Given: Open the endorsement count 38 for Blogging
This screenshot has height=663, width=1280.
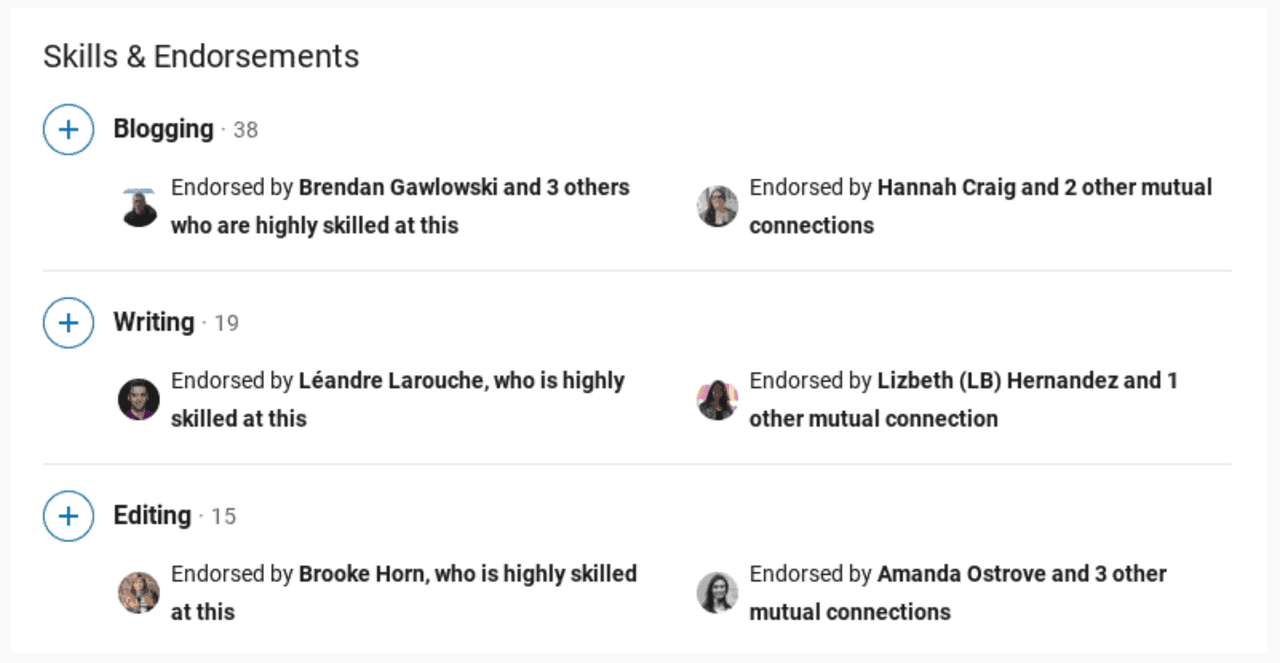Looking at the screenshot, I should pos(247,129).
